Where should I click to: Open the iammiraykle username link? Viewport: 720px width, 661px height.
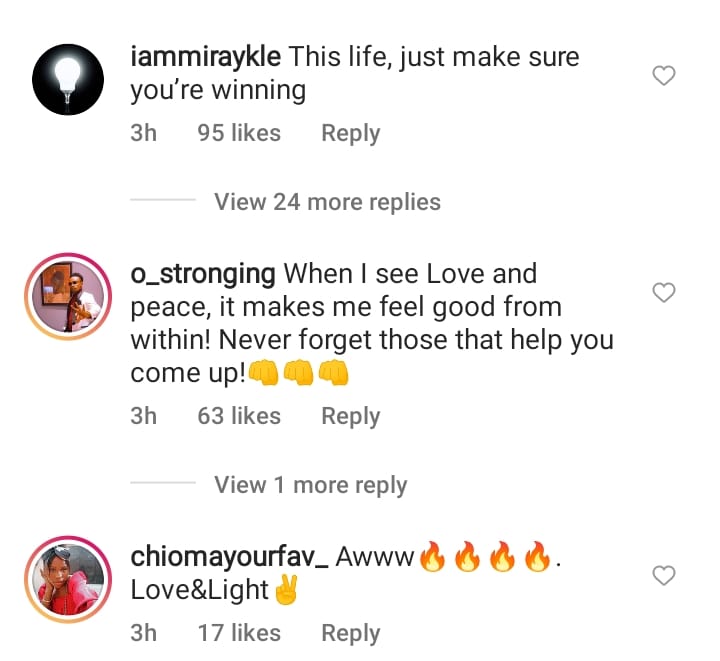point(205,57)
